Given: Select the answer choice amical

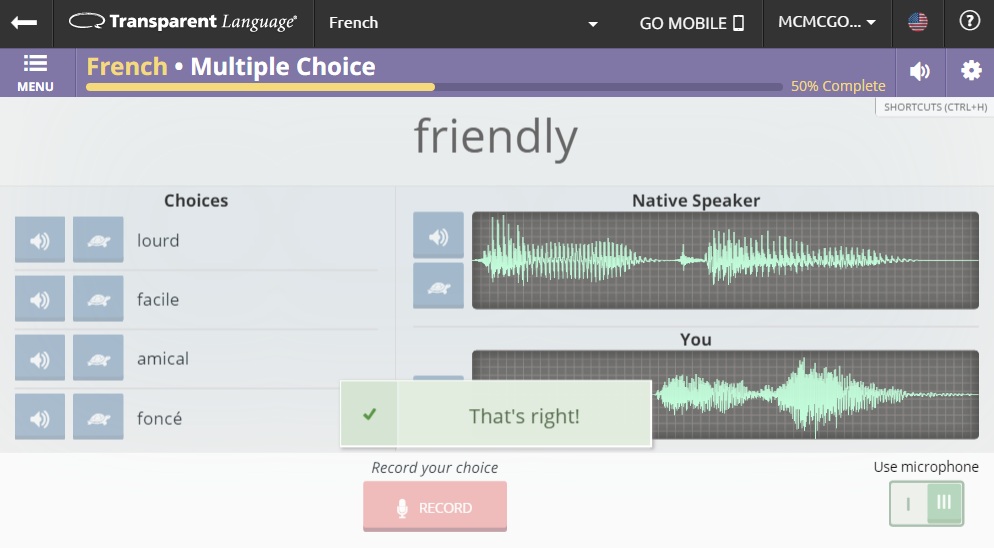Looking at the screenshot, I should tap(163, 359).
